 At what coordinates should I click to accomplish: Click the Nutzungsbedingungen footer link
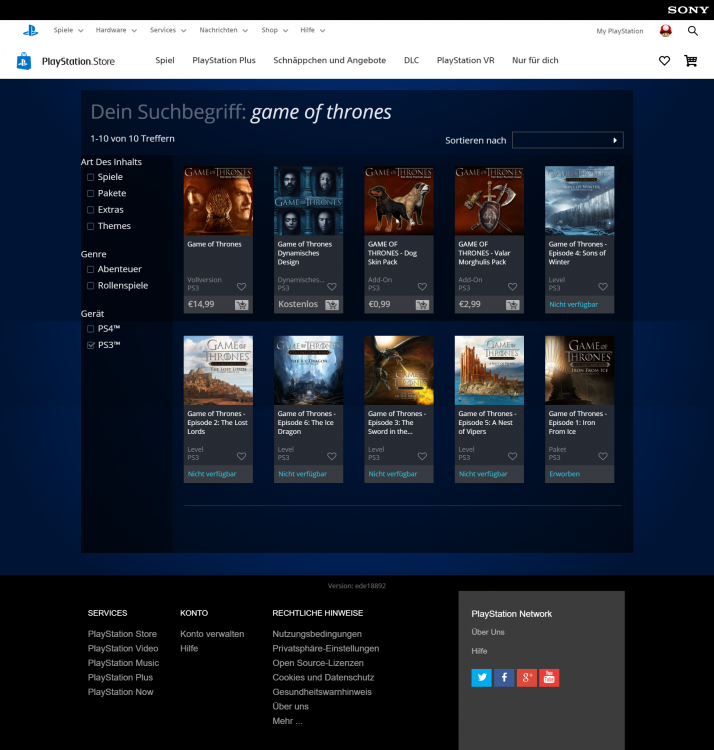(317, 634)
